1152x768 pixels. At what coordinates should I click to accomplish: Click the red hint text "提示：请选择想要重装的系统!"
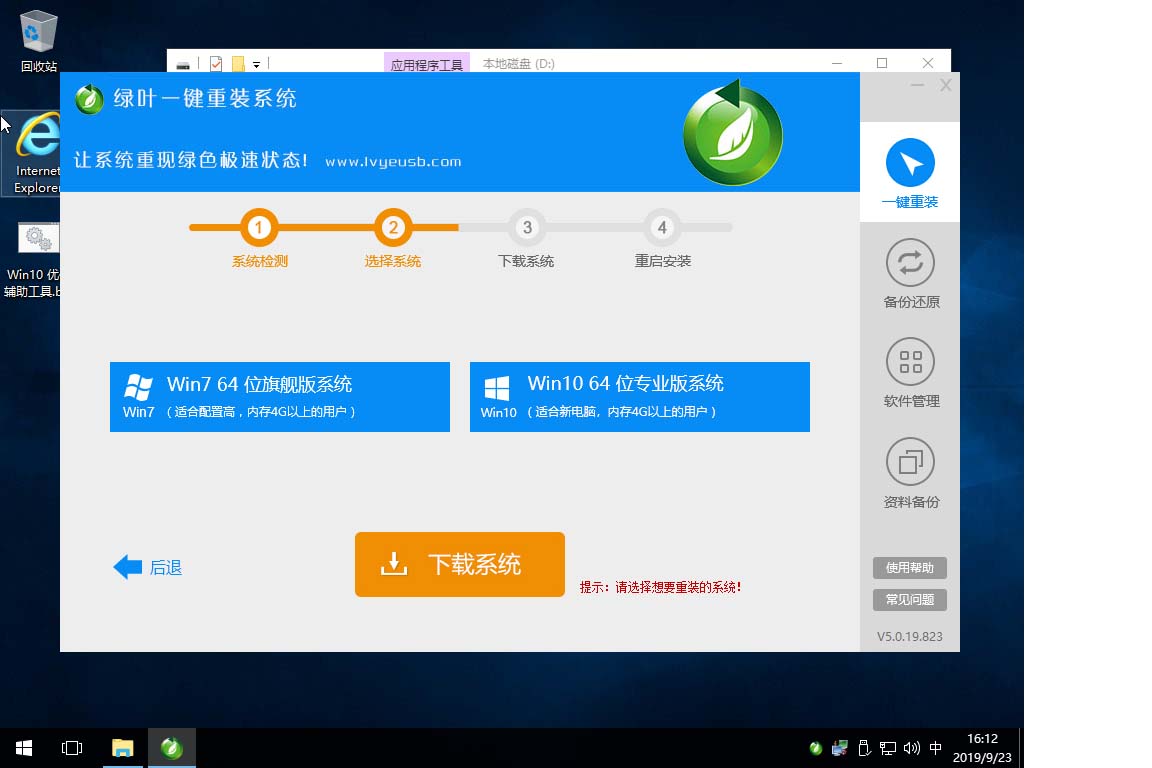click(x=660, y=587)
